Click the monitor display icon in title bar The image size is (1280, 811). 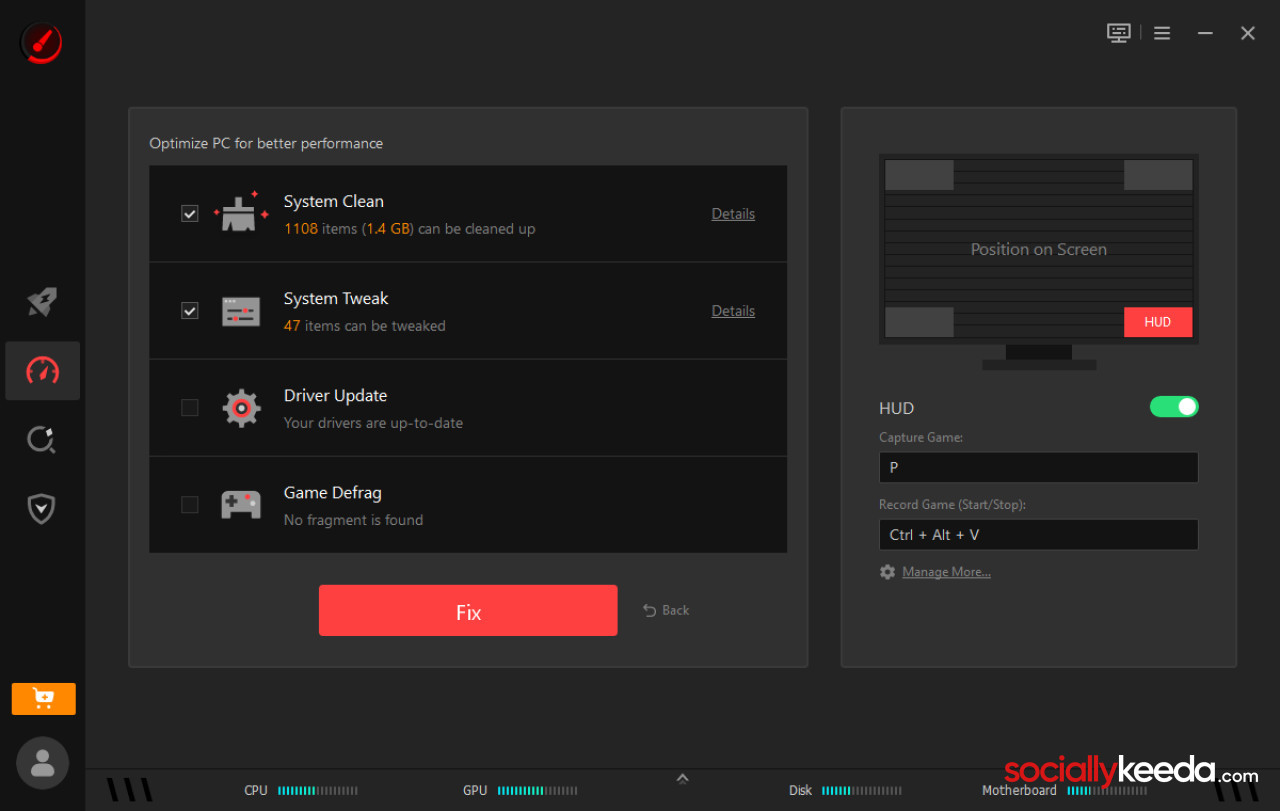pyautogui.click(x=1119, y=33)
